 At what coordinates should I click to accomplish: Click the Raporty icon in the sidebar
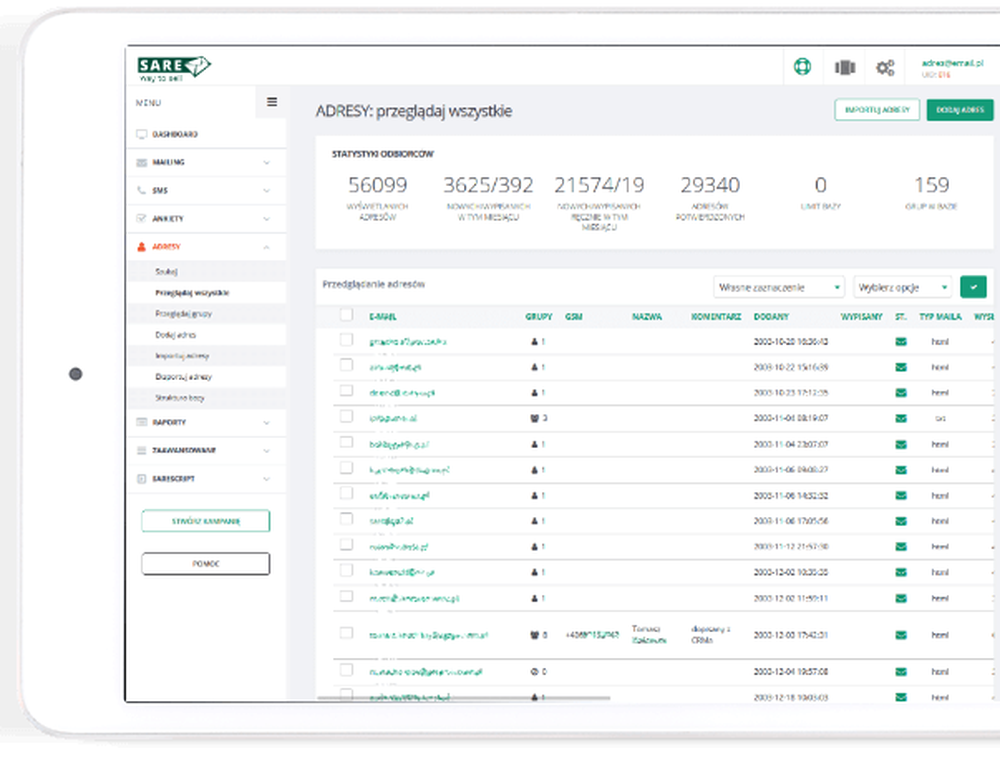coord(142,422)
